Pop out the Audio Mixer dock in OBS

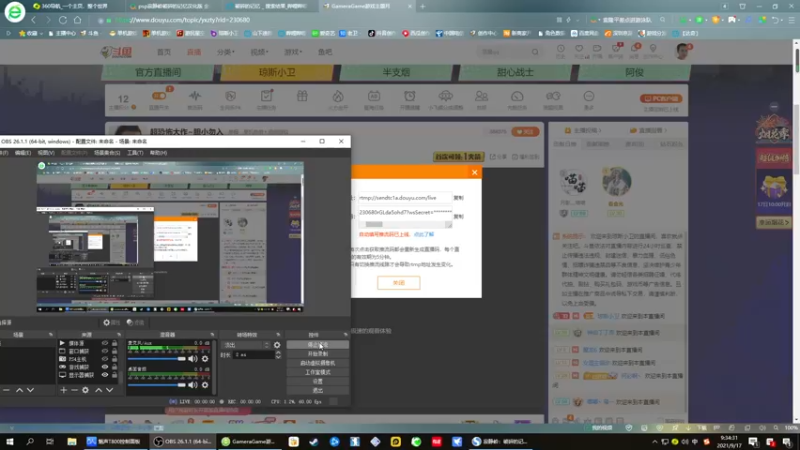coord(212,335)
